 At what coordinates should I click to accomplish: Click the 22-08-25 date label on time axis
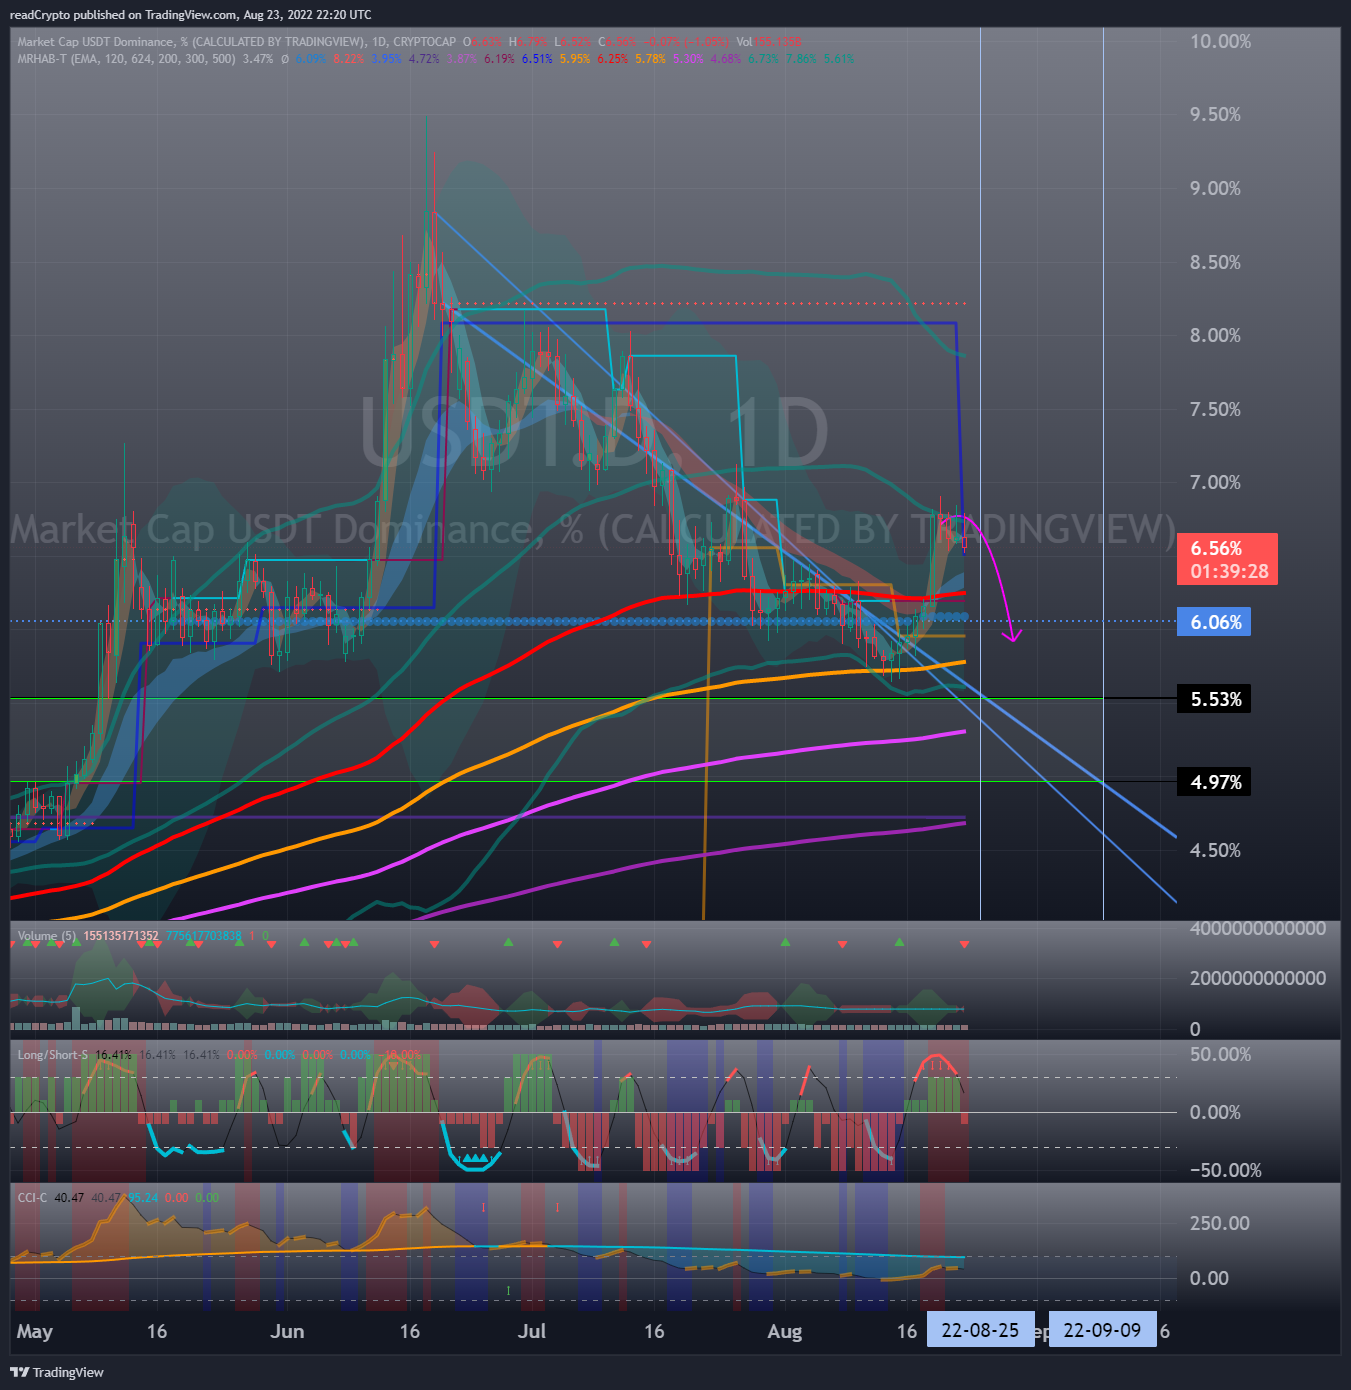[980, 1330]
